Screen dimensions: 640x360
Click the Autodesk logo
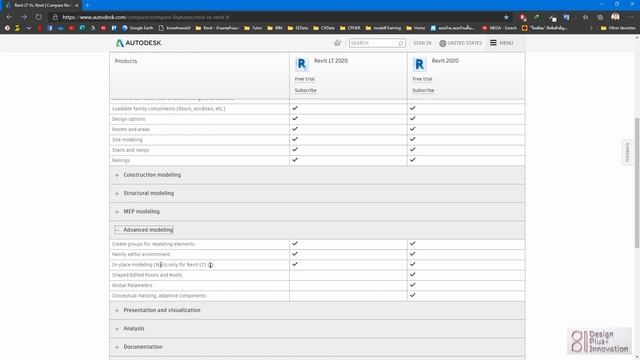(x=139, y=43)
